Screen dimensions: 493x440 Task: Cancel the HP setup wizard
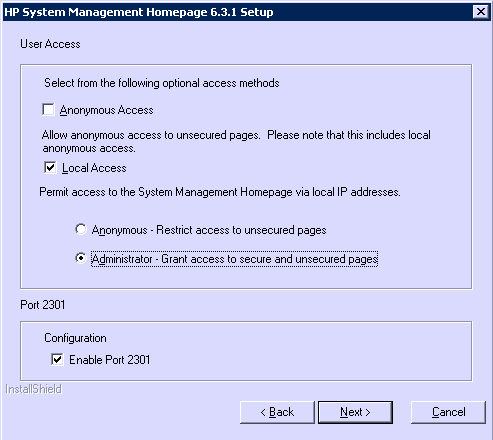(x=448, y=412)
